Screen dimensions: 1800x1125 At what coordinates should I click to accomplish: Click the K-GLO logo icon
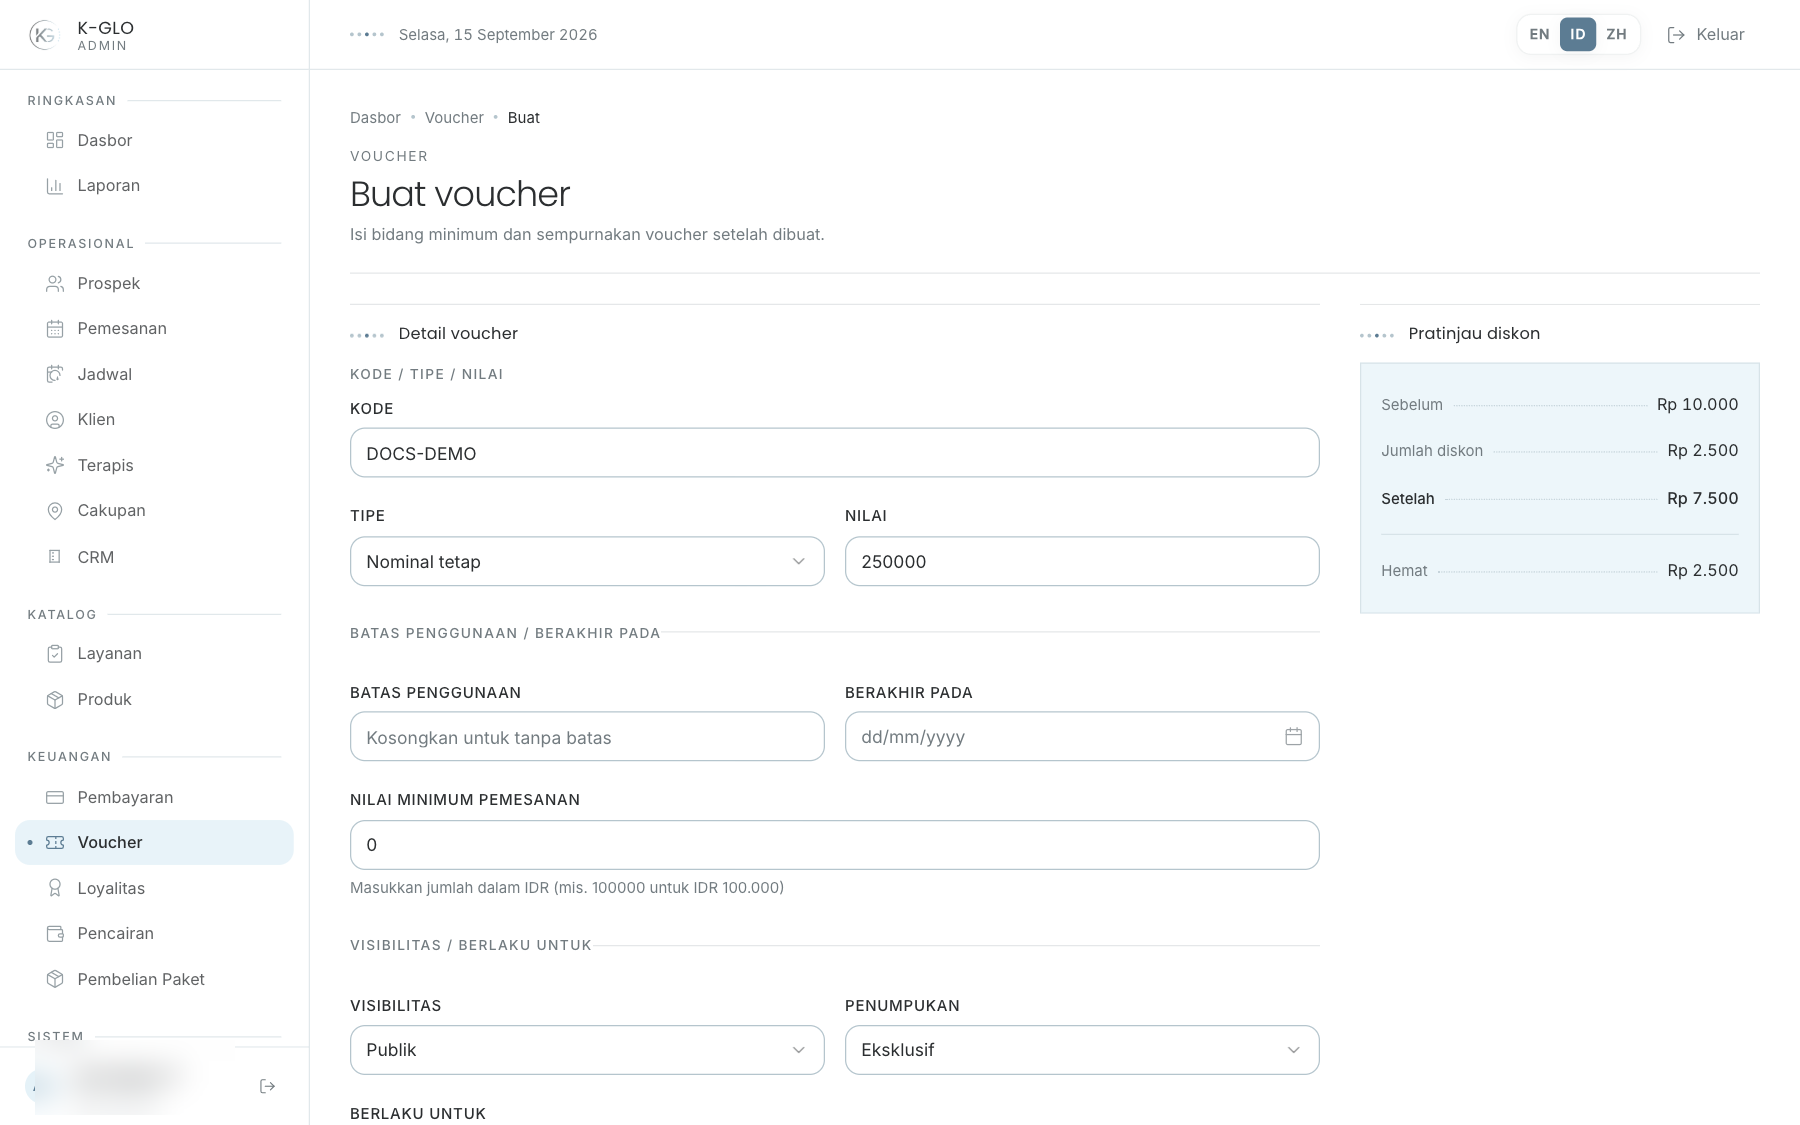click(44, 35)
